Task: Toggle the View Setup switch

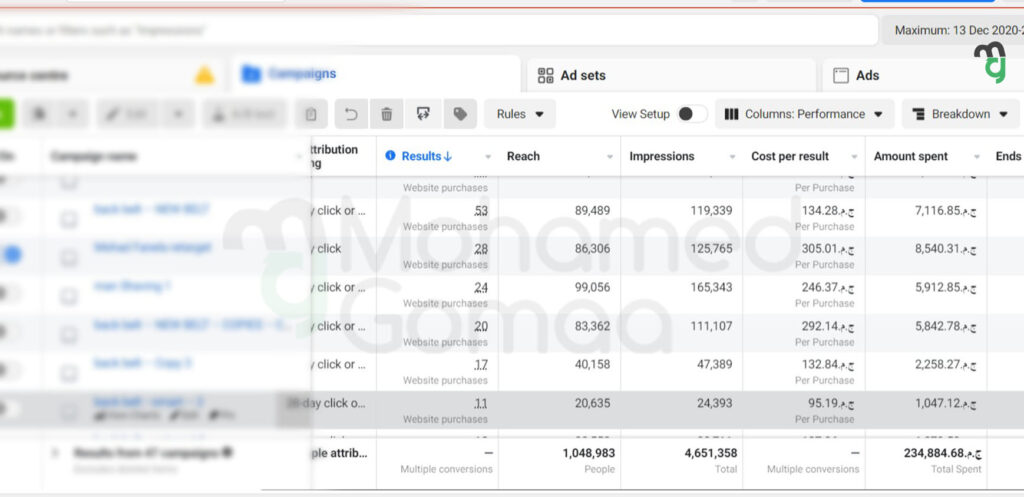Action: (692, 114)
